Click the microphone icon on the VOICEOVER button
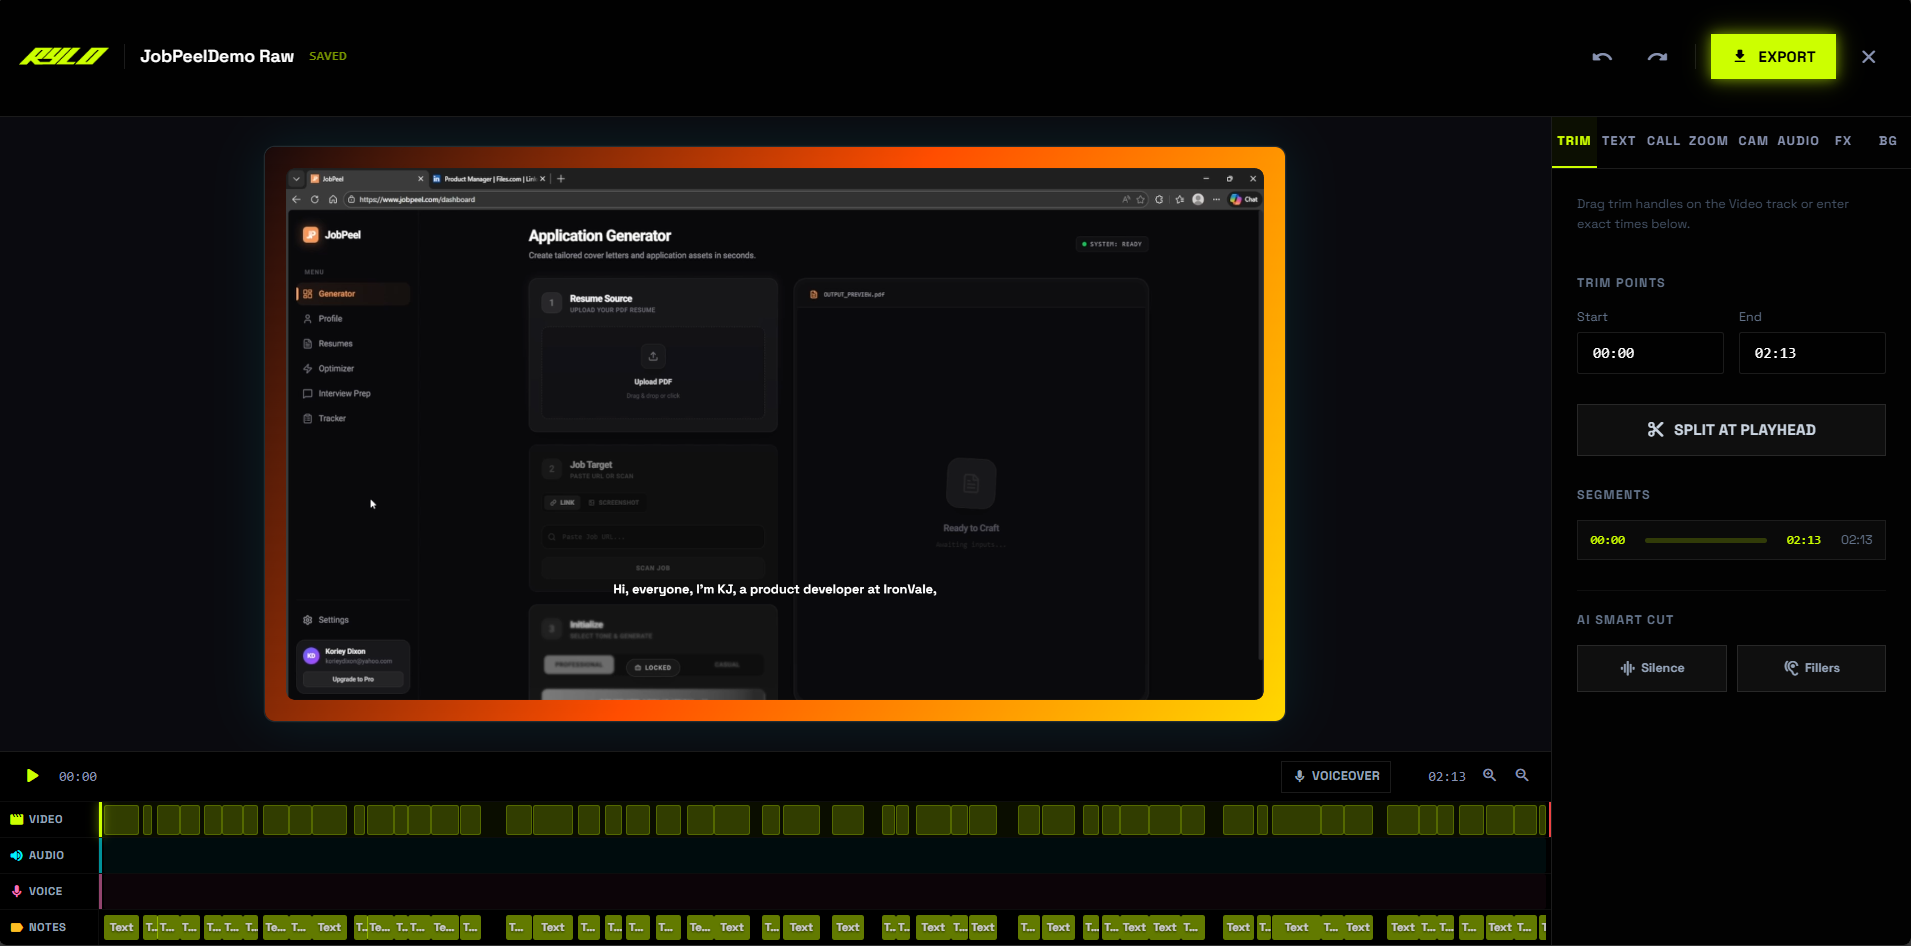 pos(1299,776)
